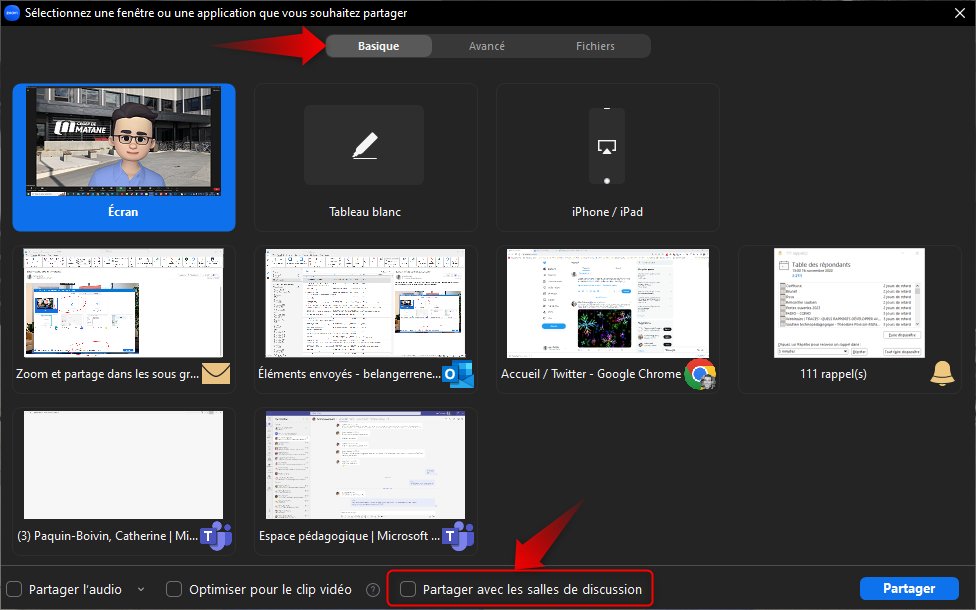Click the blue Partager button
976x610 pixels.
click(909, 588)
